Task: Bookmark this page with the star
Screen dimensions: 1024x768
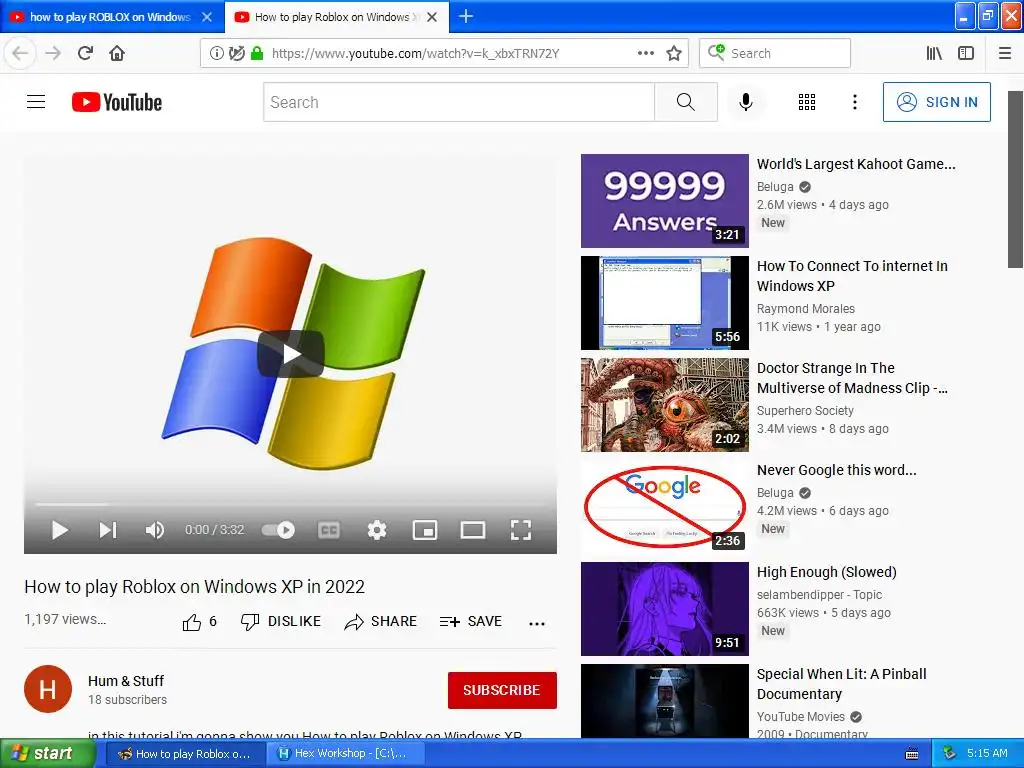Action: [674, 54]
